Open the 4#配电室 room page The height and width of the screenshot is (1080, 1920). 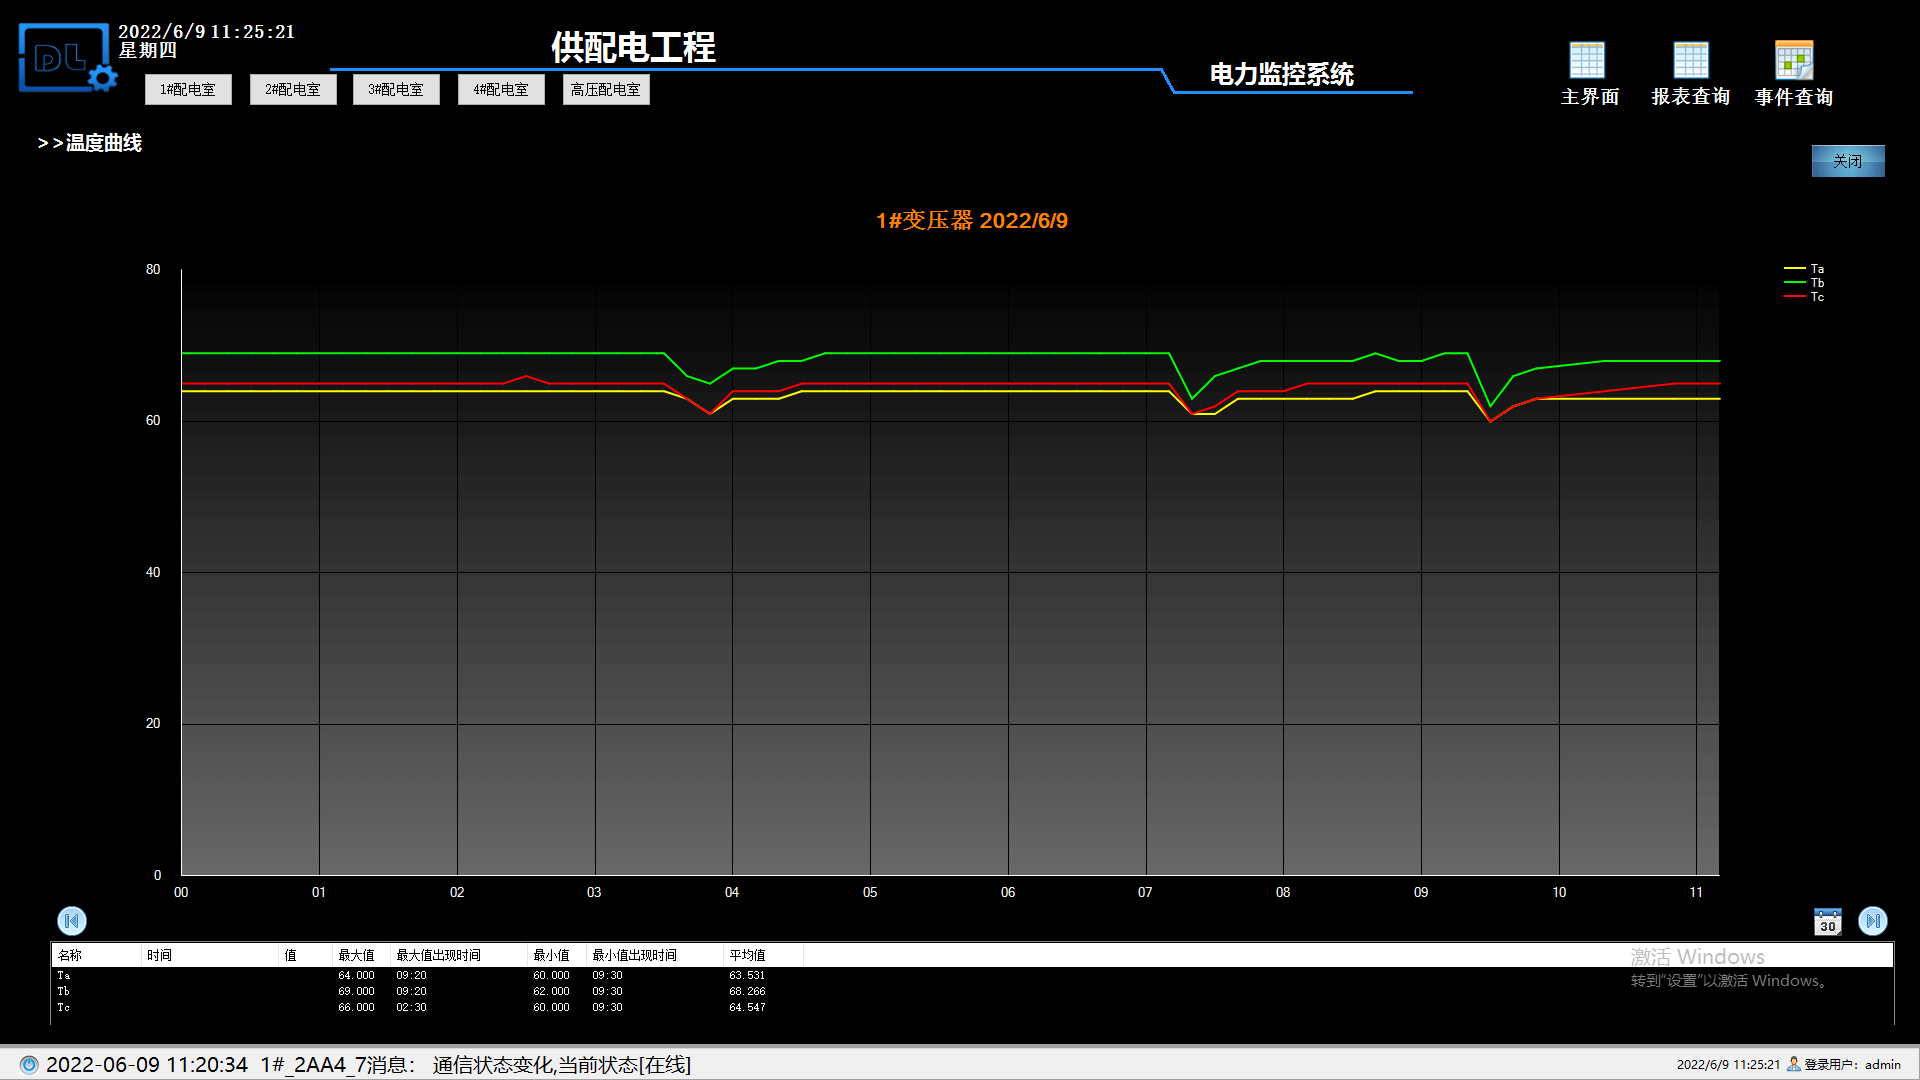pos(501,90)
